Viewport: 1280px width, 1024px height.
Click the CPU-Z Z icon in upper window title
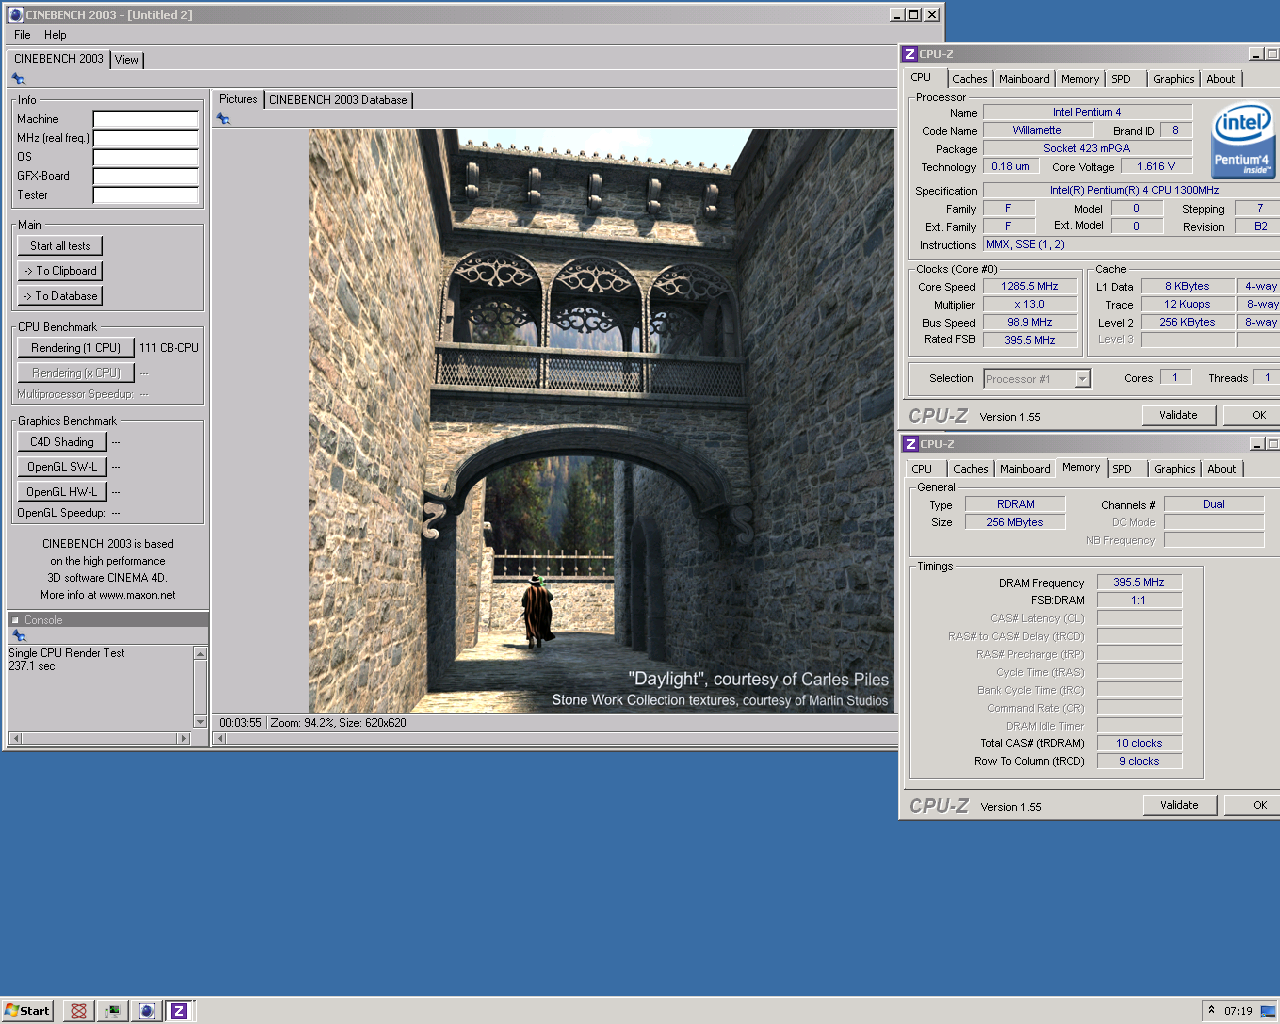(909, 54)
